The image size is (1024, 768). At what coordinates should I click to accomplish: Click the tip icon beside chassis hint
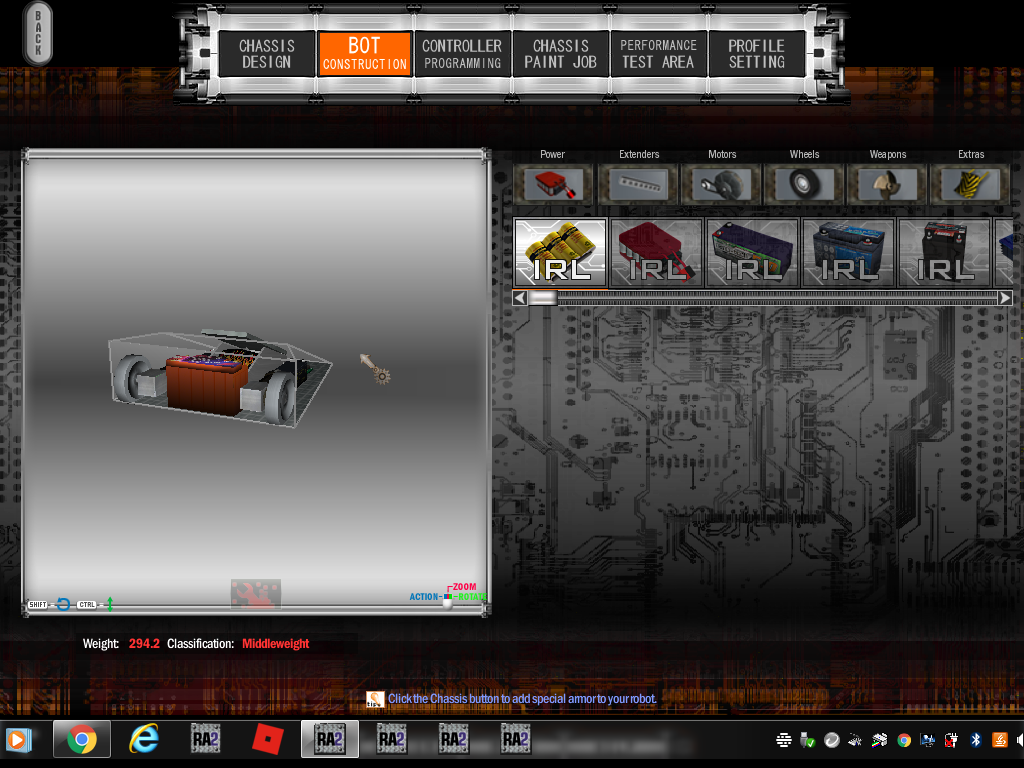click(375, 699)
